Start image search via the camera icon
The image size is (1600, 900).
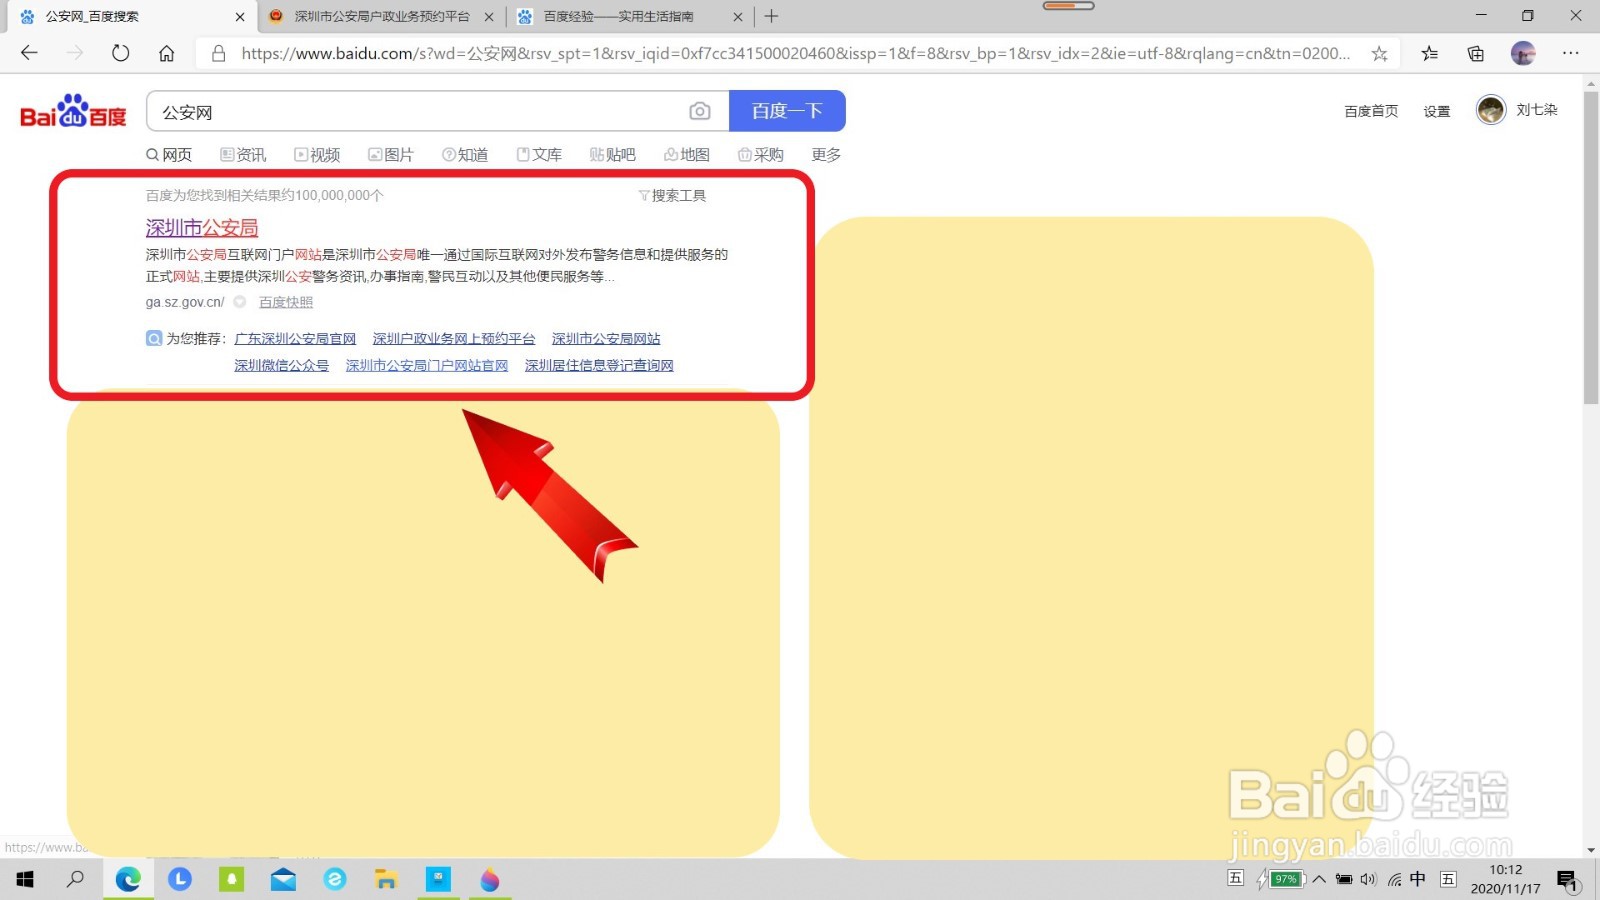[x=700, y=111]
